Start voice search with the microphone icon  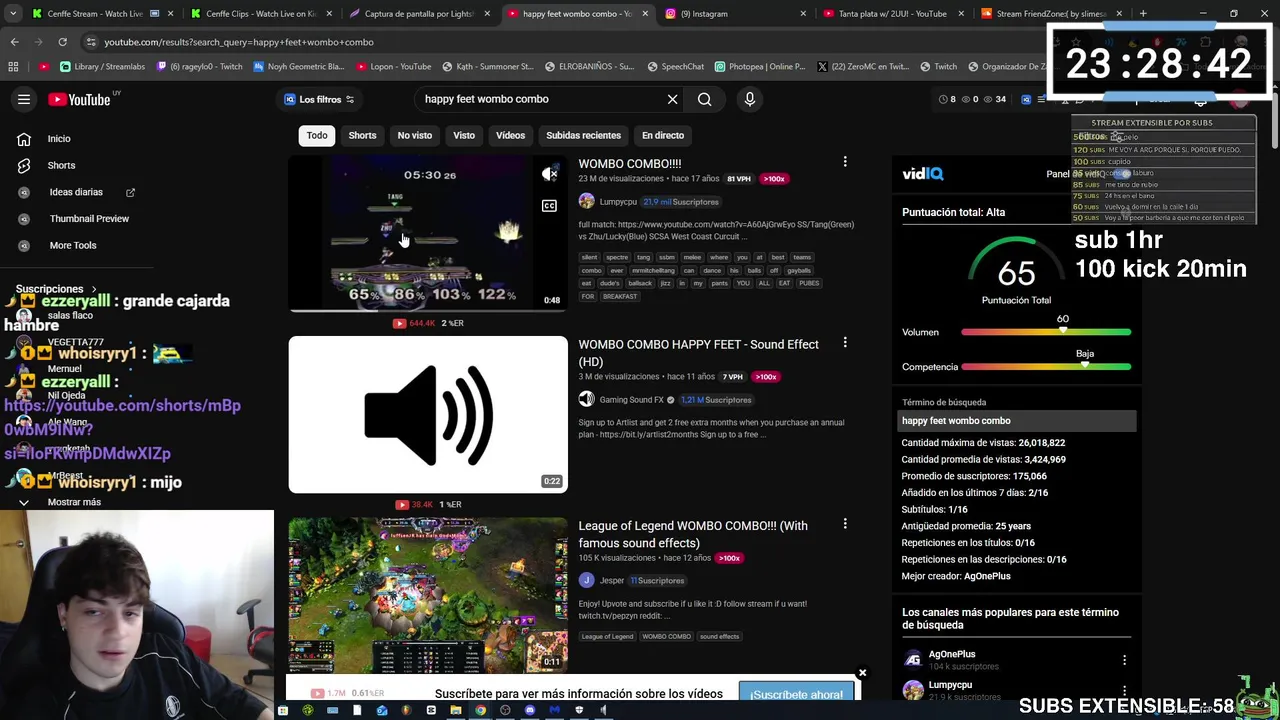750,99
